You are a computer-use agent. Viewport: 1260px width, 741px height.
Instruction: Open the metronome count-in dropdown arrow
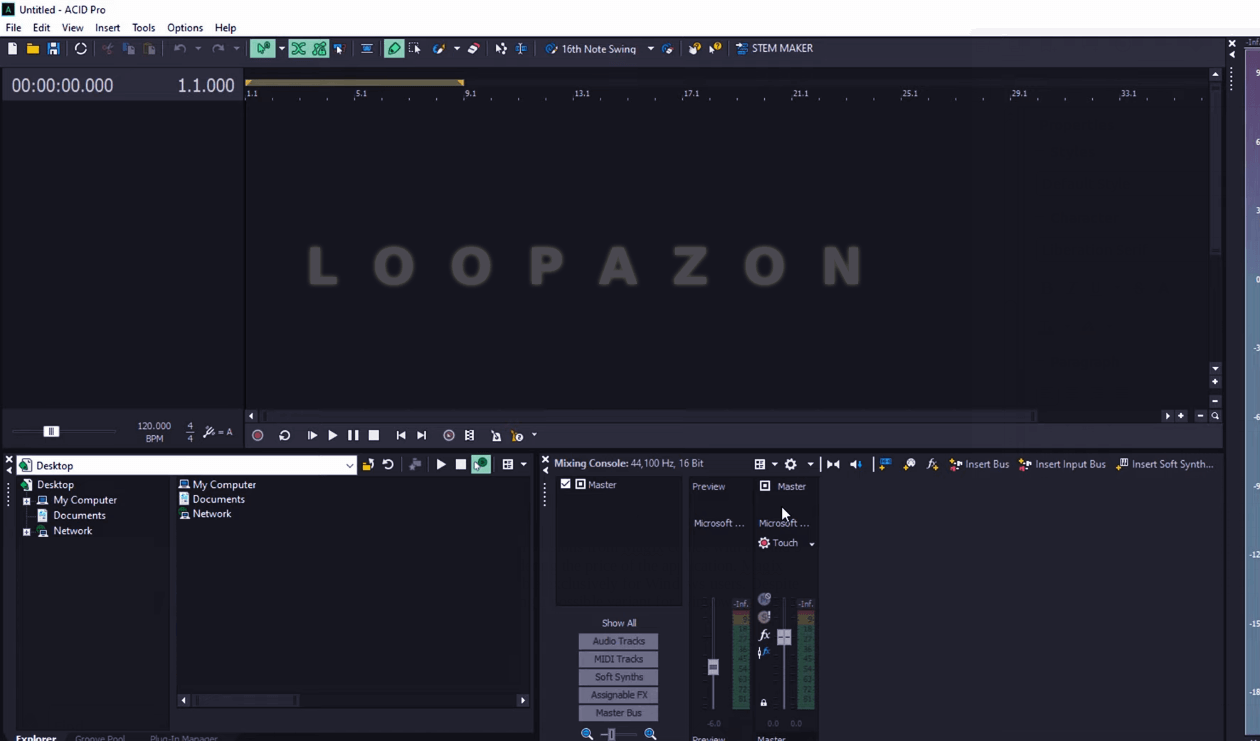pyautogui.click(x=534, y=436)
